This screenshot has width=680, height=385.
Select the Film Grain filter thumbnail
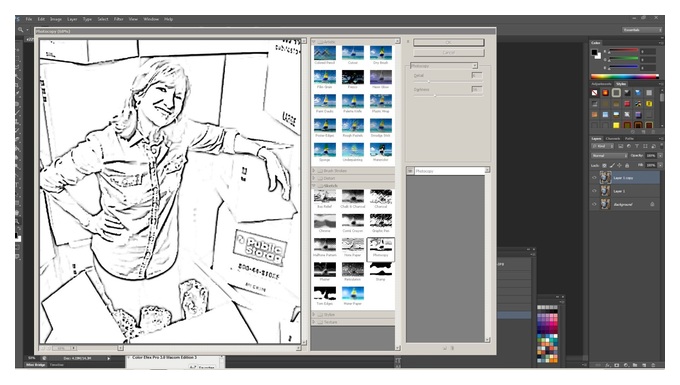pyautogui.click(x=324, y=78)
